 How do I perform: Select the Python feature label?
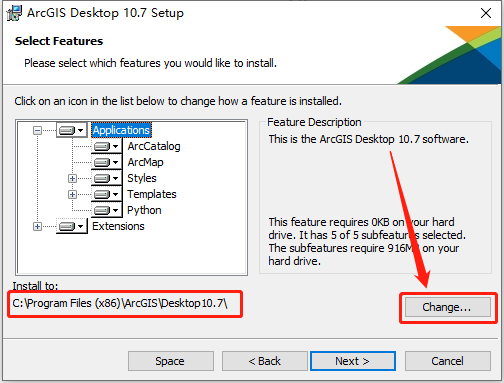tap(144, 210)
